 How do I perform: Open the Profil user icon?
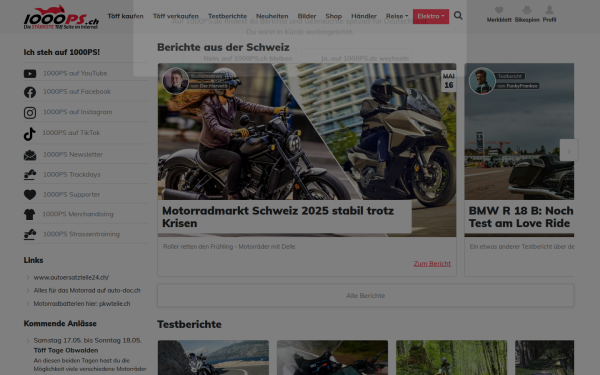tap(549, 10)
